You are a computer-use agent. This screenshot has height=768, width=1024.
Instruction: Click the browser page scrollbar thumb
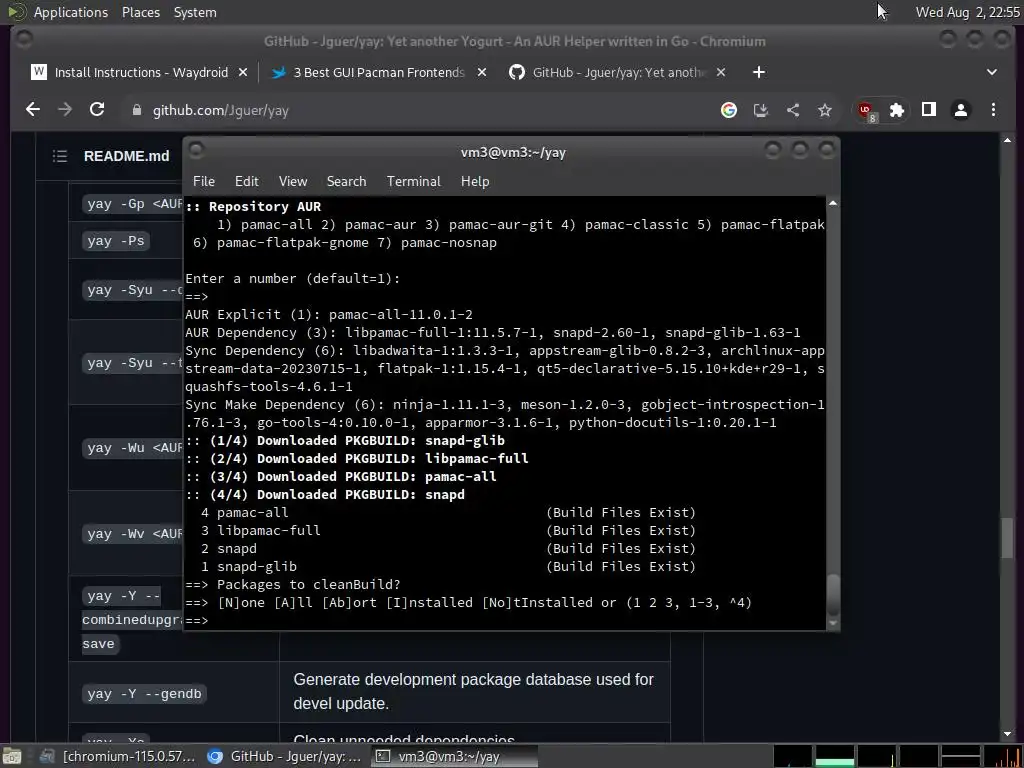click(x=1007, y=537)
